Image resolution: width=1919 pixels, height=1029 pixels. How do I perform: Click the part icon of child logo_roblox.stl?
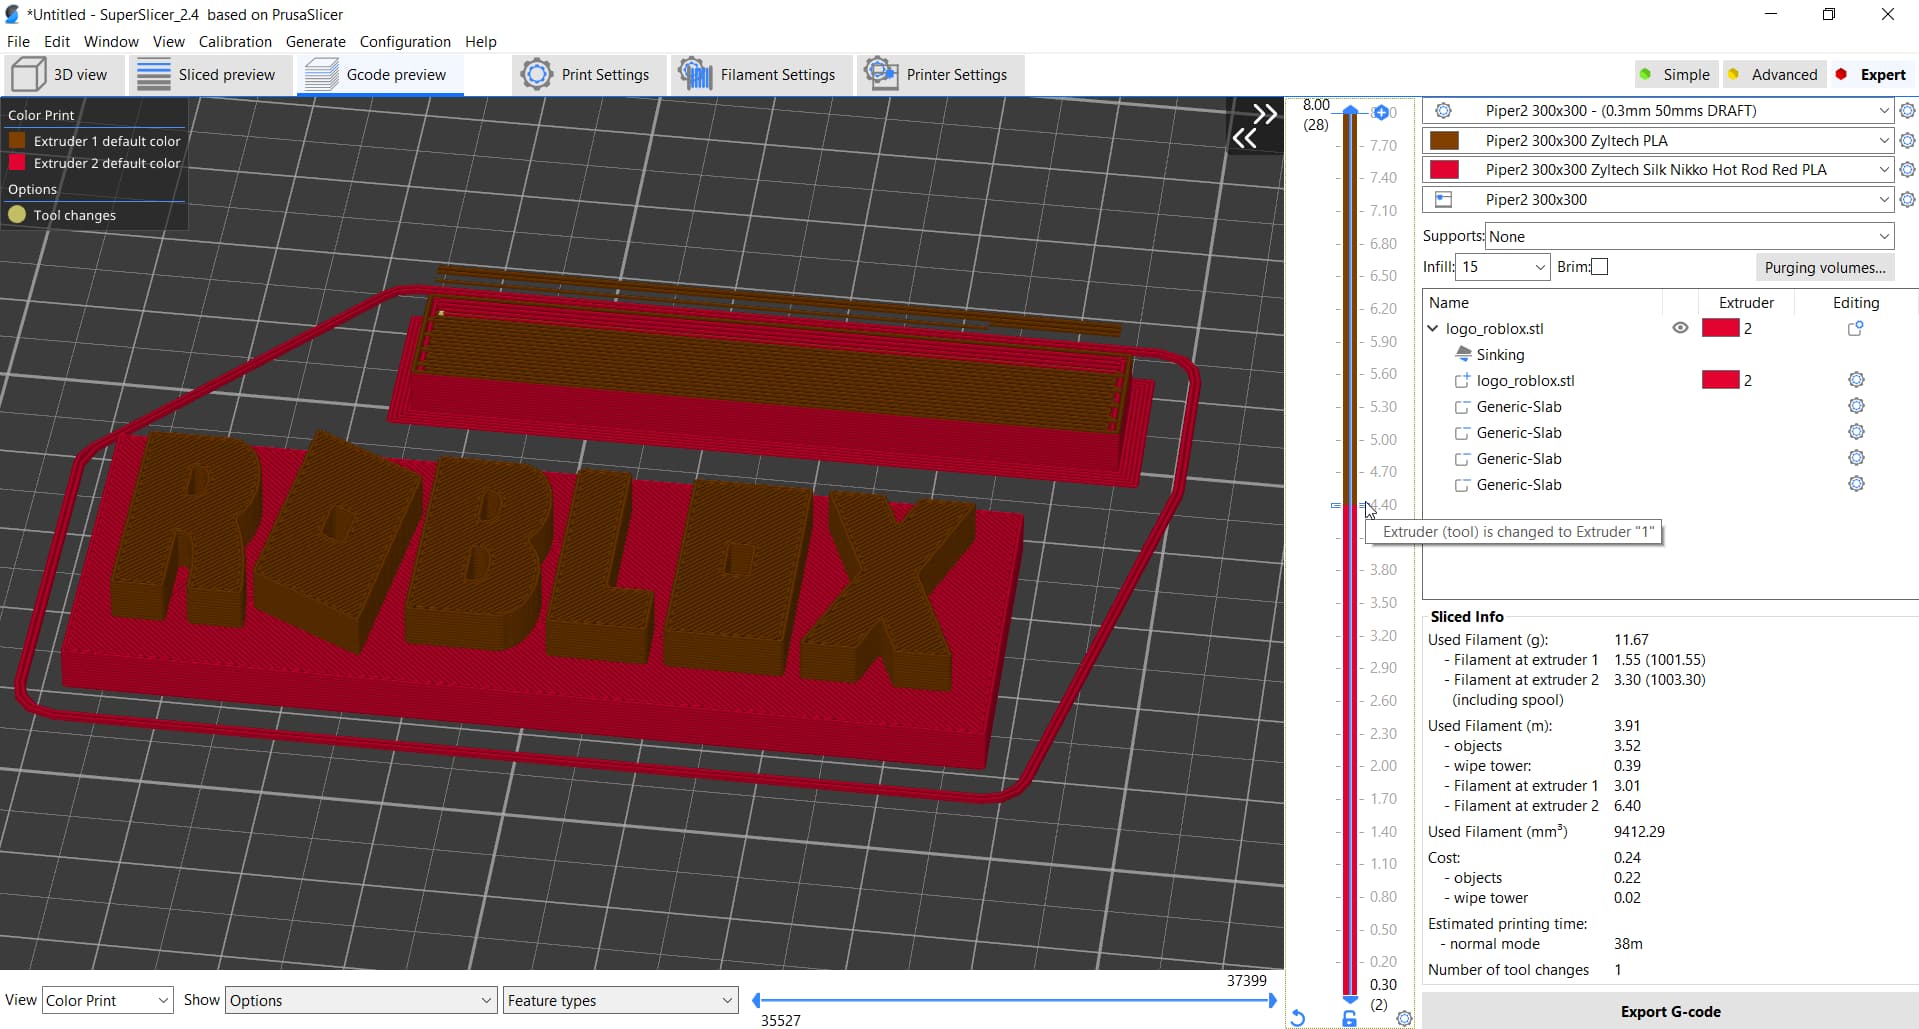click(1462, 381)
